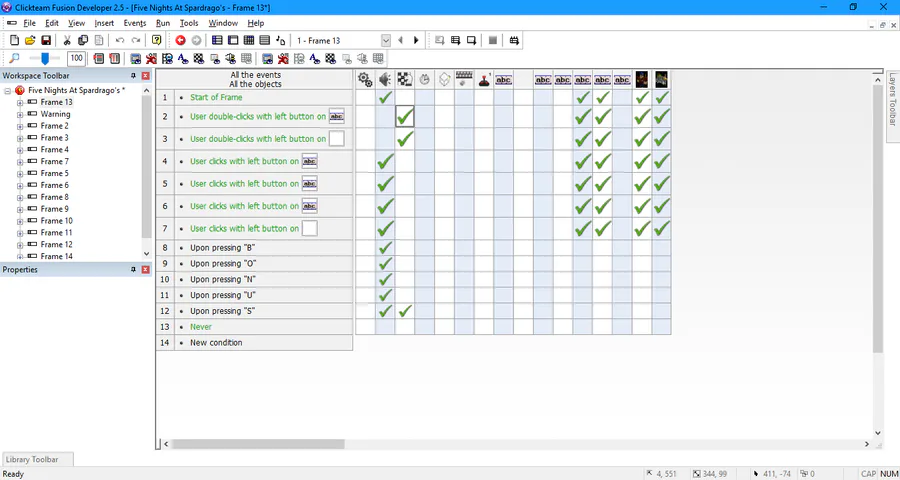Switch to the Event Editor grid icon
900x480 pixels.
click(249, 40)
